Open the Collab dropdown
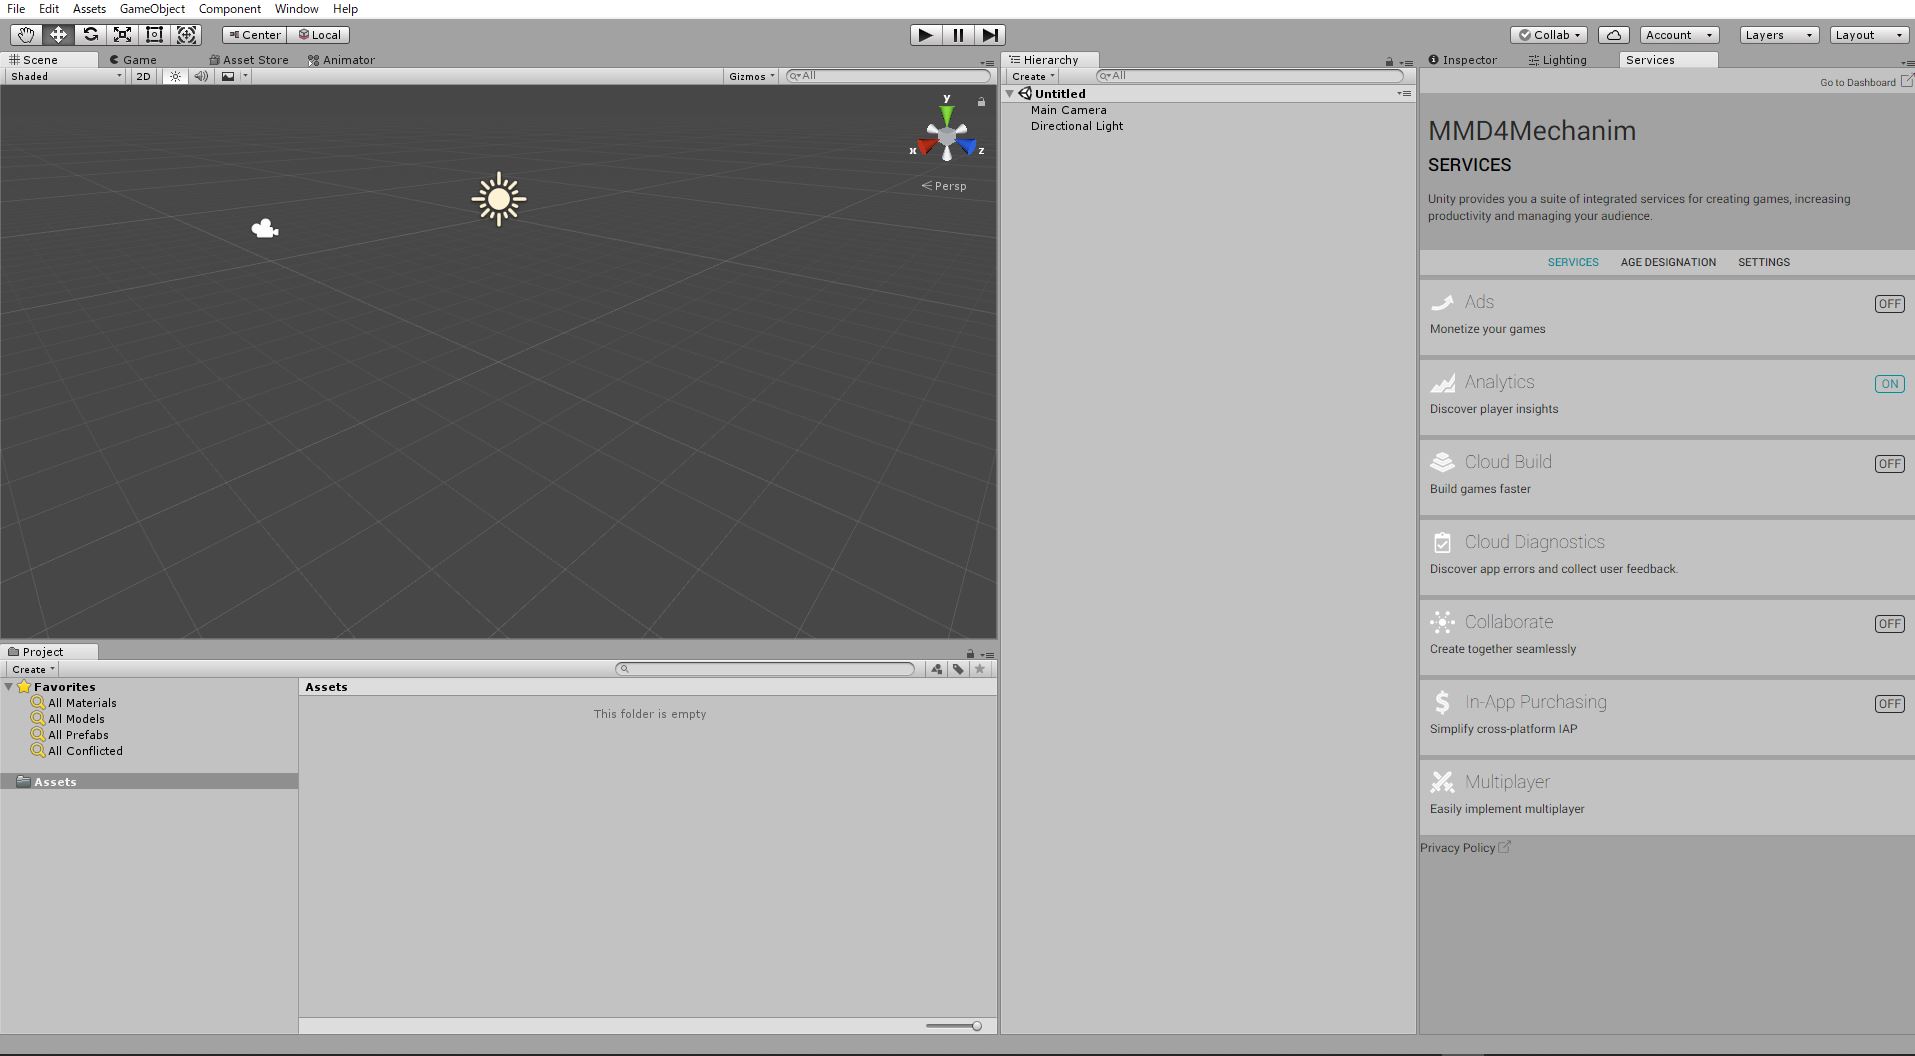Screen dimensions: 1915x1056 point(1549,35)
